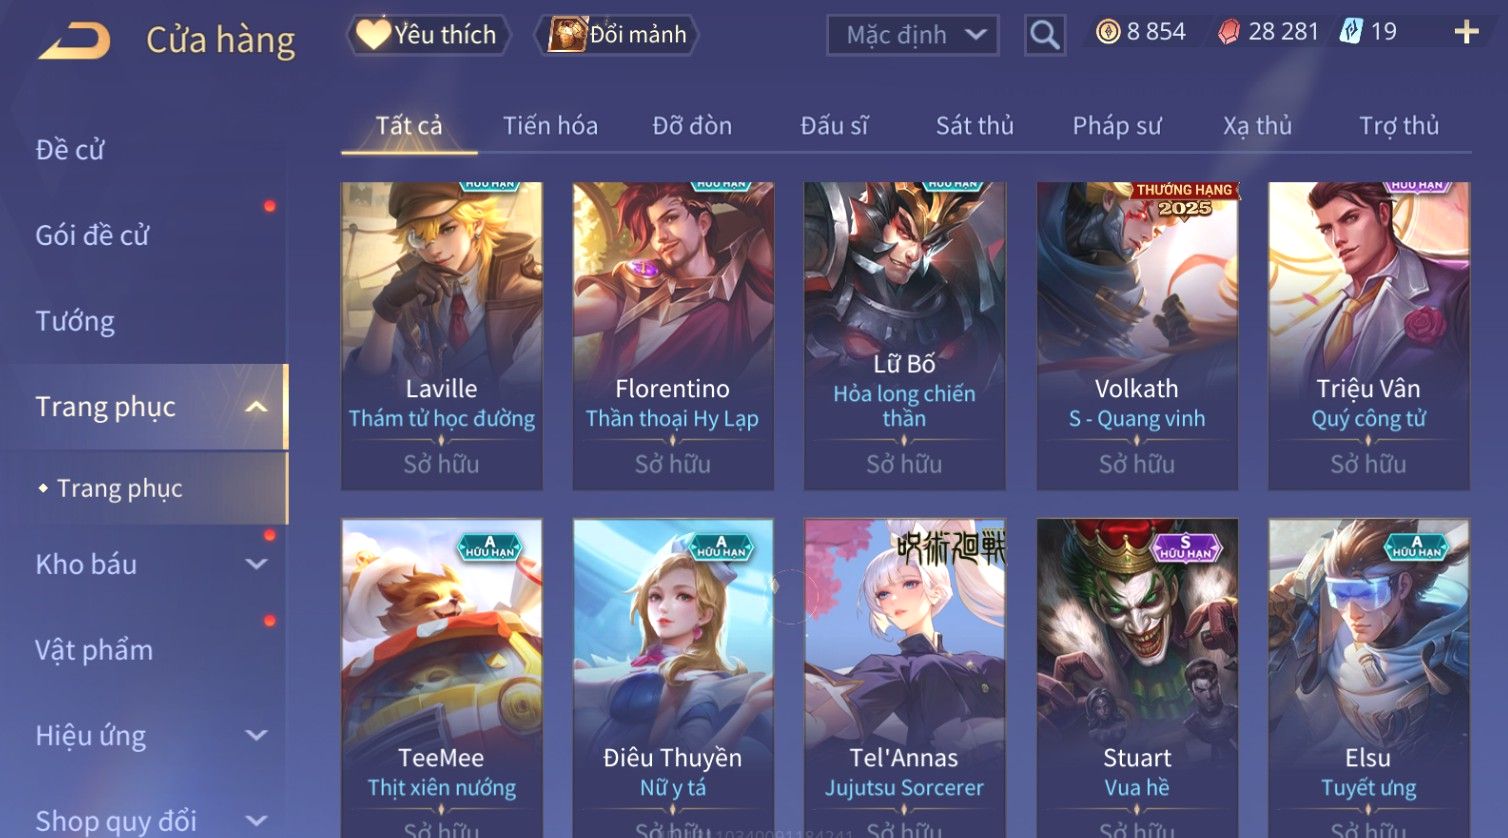Expand the Kho báu section

click(x=256, y=564)
